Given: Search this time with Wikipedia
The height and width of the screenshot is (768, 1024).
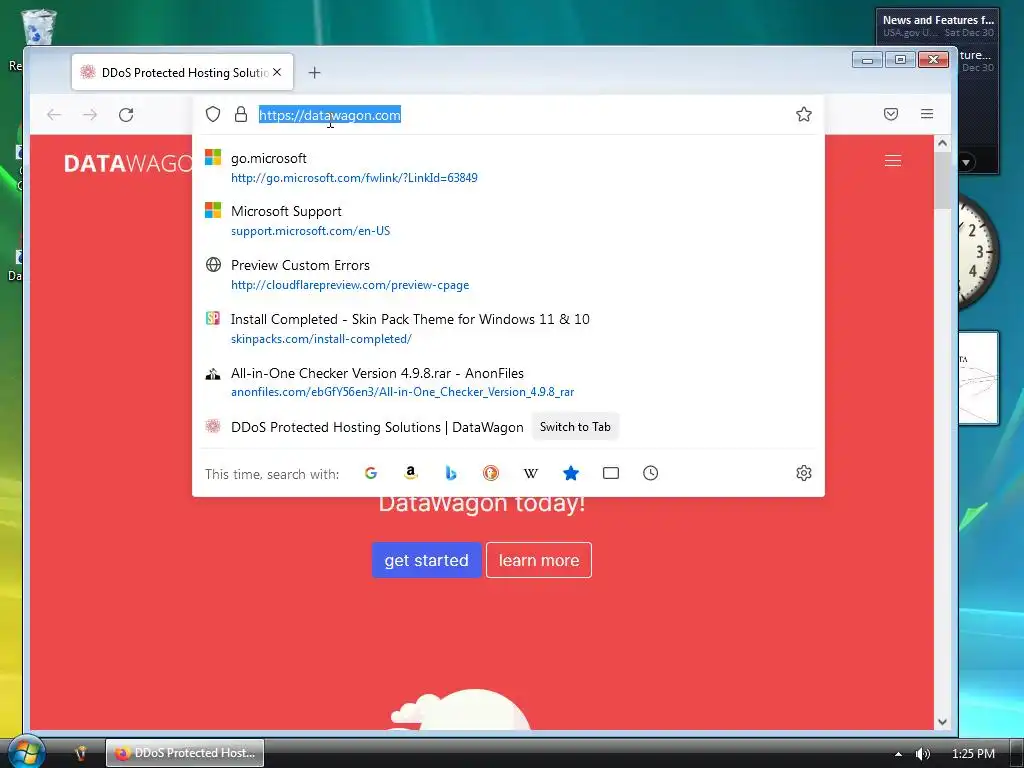Looking at the screenshot, I should click(531, 473).
